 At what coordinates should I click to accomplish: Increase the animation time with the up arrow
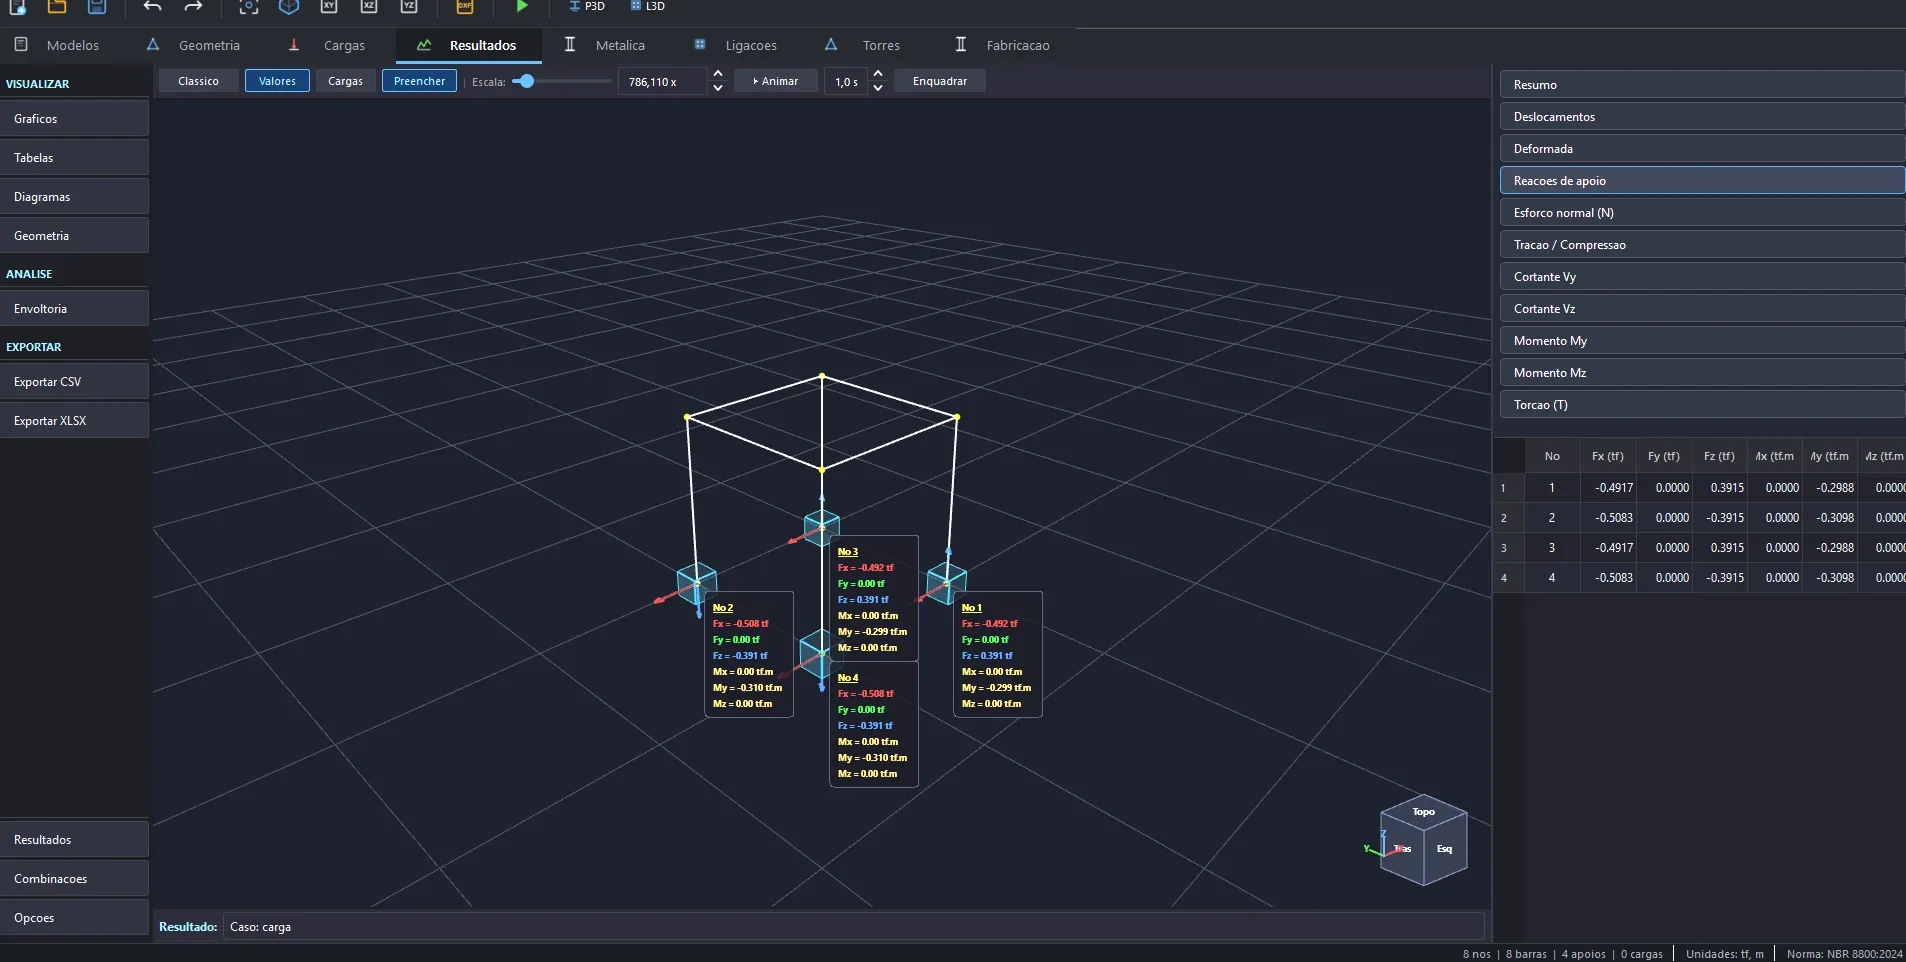coord(877,75)
